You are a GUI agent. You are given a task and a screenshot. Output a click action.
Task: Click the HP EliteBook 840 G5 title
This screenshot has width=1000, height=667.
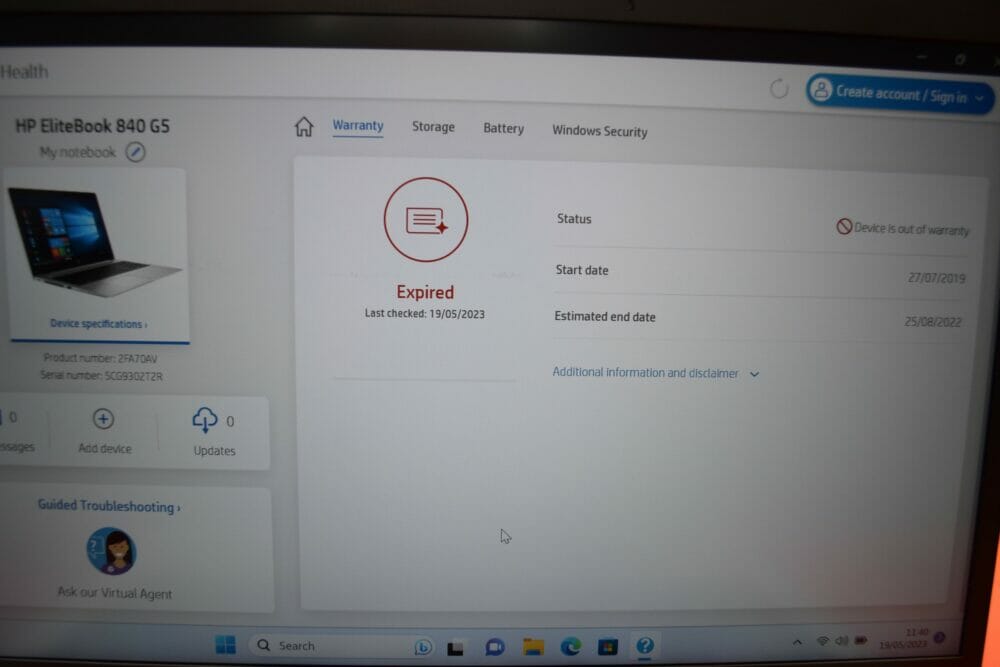[92, 126]
